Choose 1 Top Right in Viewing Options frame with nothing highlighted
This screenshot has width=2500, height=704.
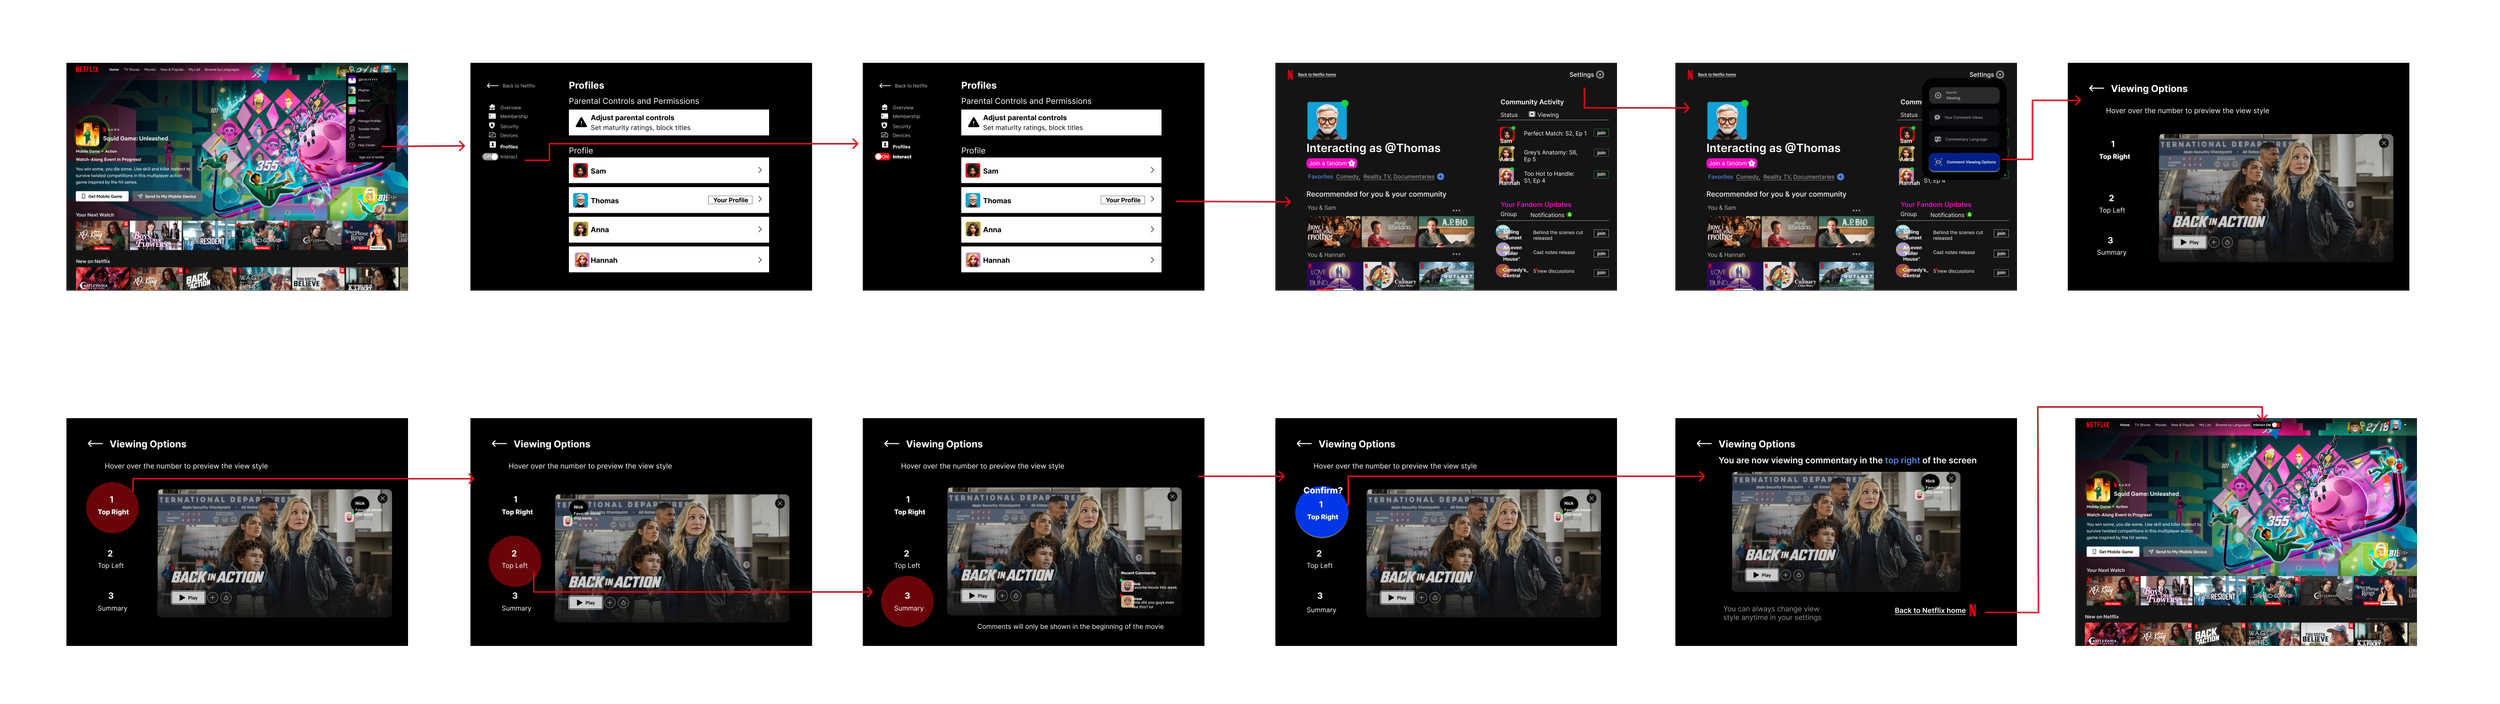2113,150
